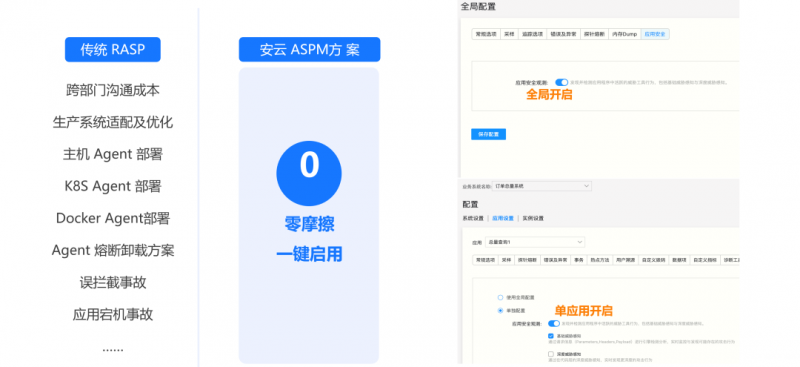Switch to 追踪选项 tab in 全局配置
The height and width of the screenshot is (367, 800).
532,34
